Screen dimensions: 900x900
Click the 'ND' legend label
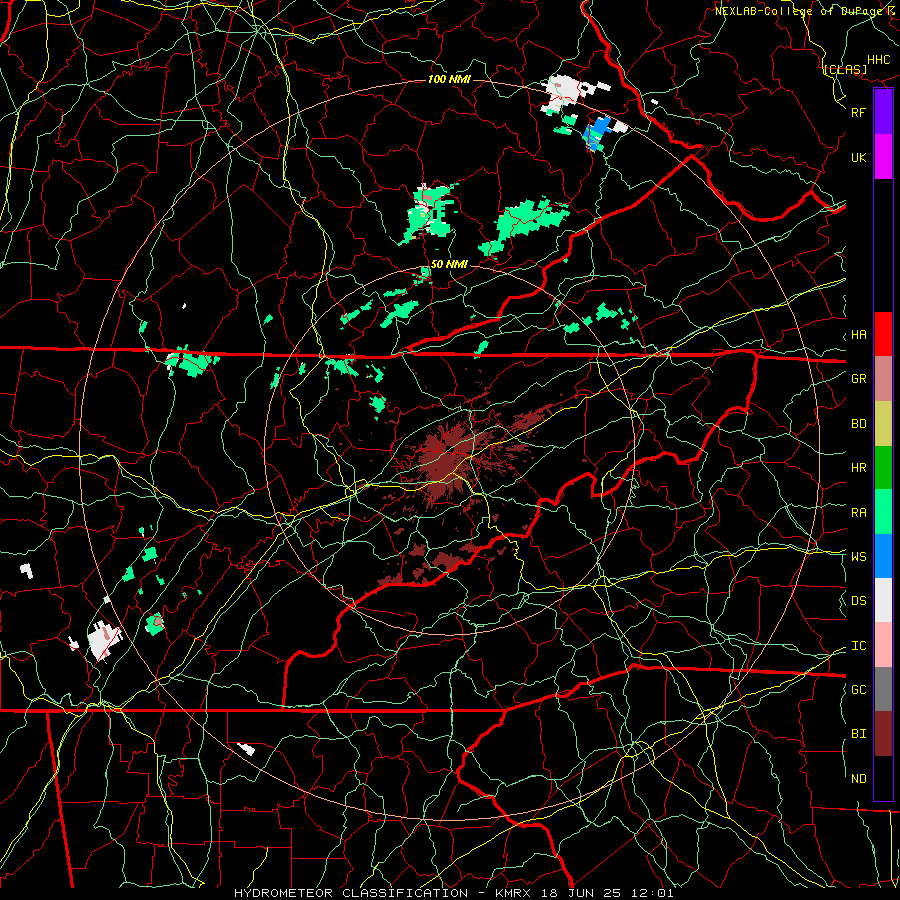click(x=858, y=779)
